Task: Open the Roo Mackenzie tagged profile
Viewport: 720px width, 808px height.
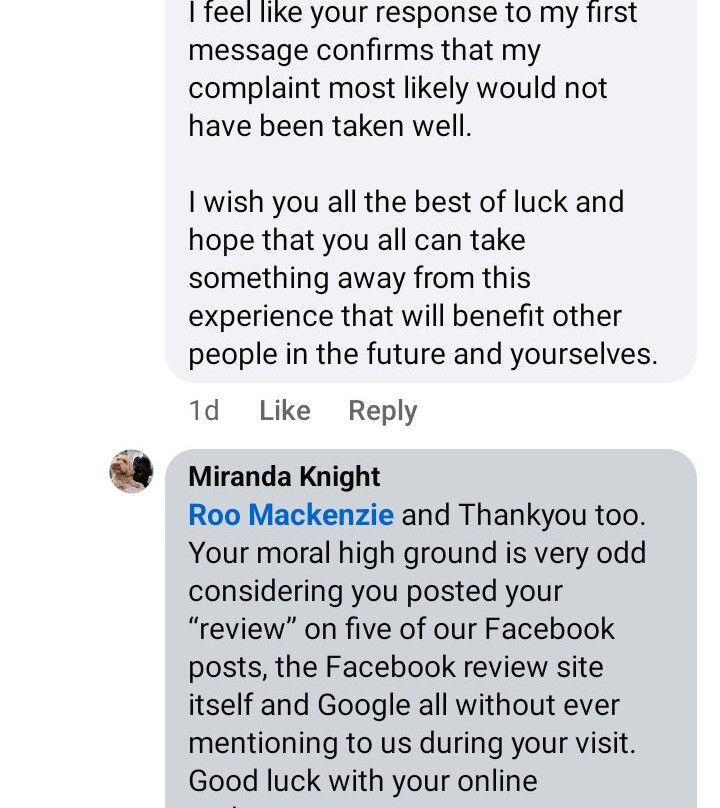Action: [x=290, y=515]
